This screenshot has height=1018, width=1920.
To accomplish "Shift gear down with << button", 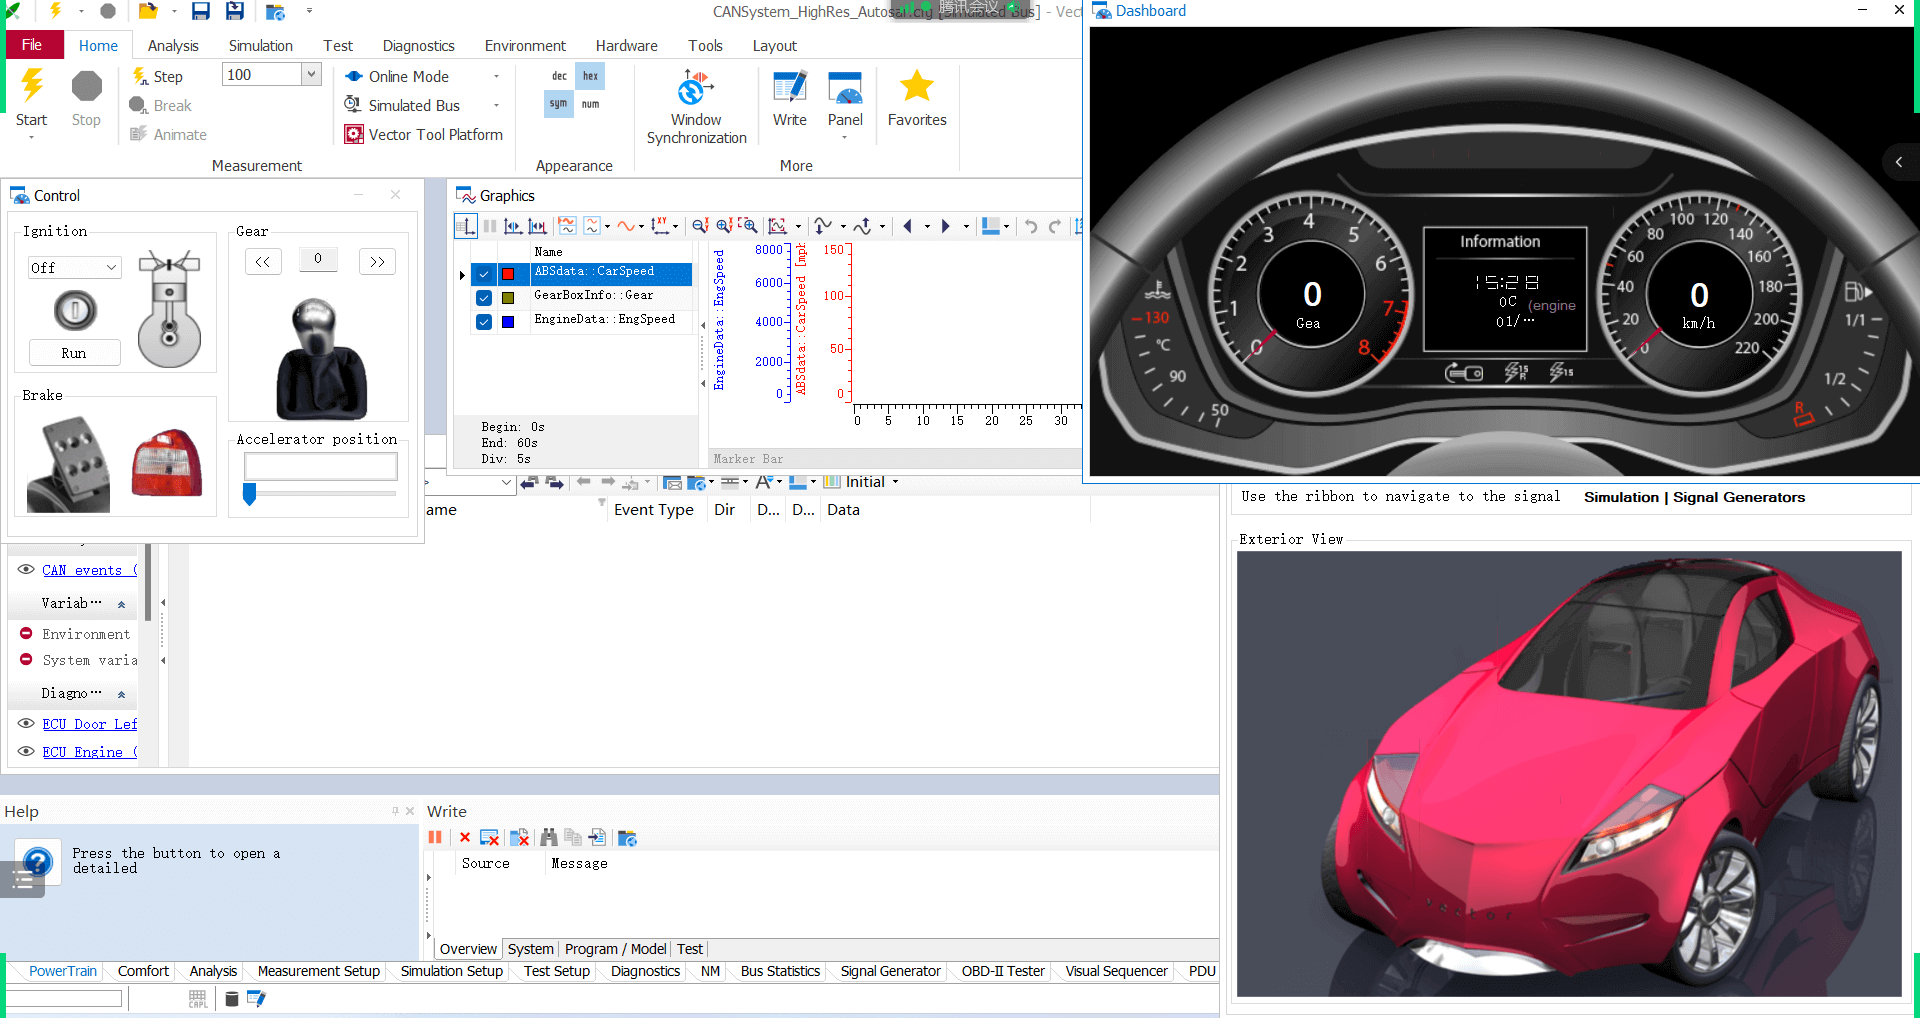I will 263,261.
